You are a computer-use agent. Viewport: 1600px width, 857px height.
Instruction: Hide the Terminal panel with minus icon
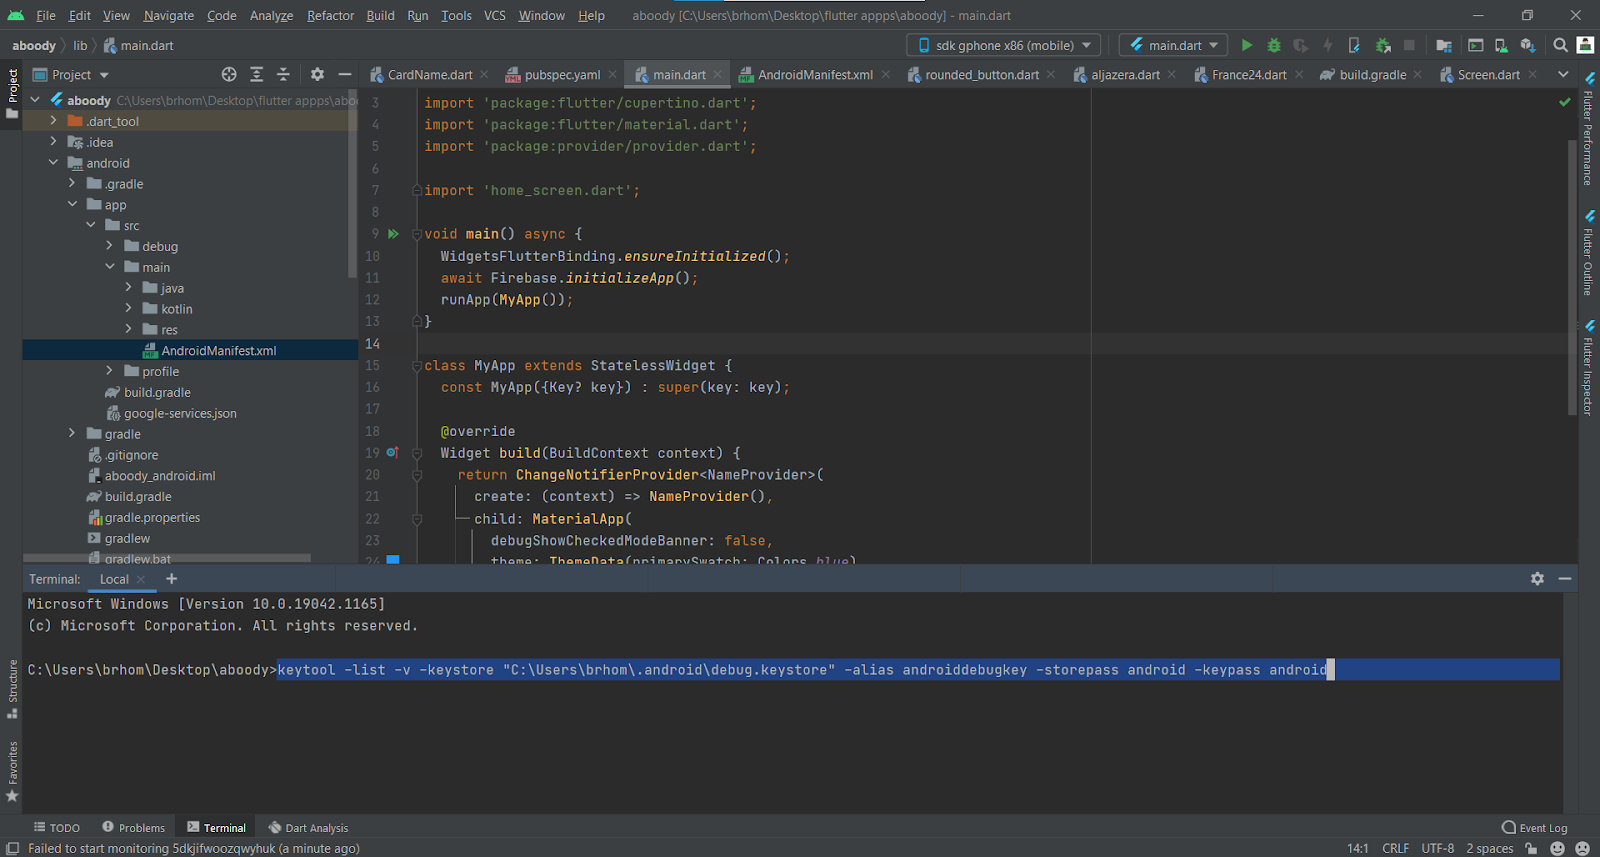click(1565, 579)
